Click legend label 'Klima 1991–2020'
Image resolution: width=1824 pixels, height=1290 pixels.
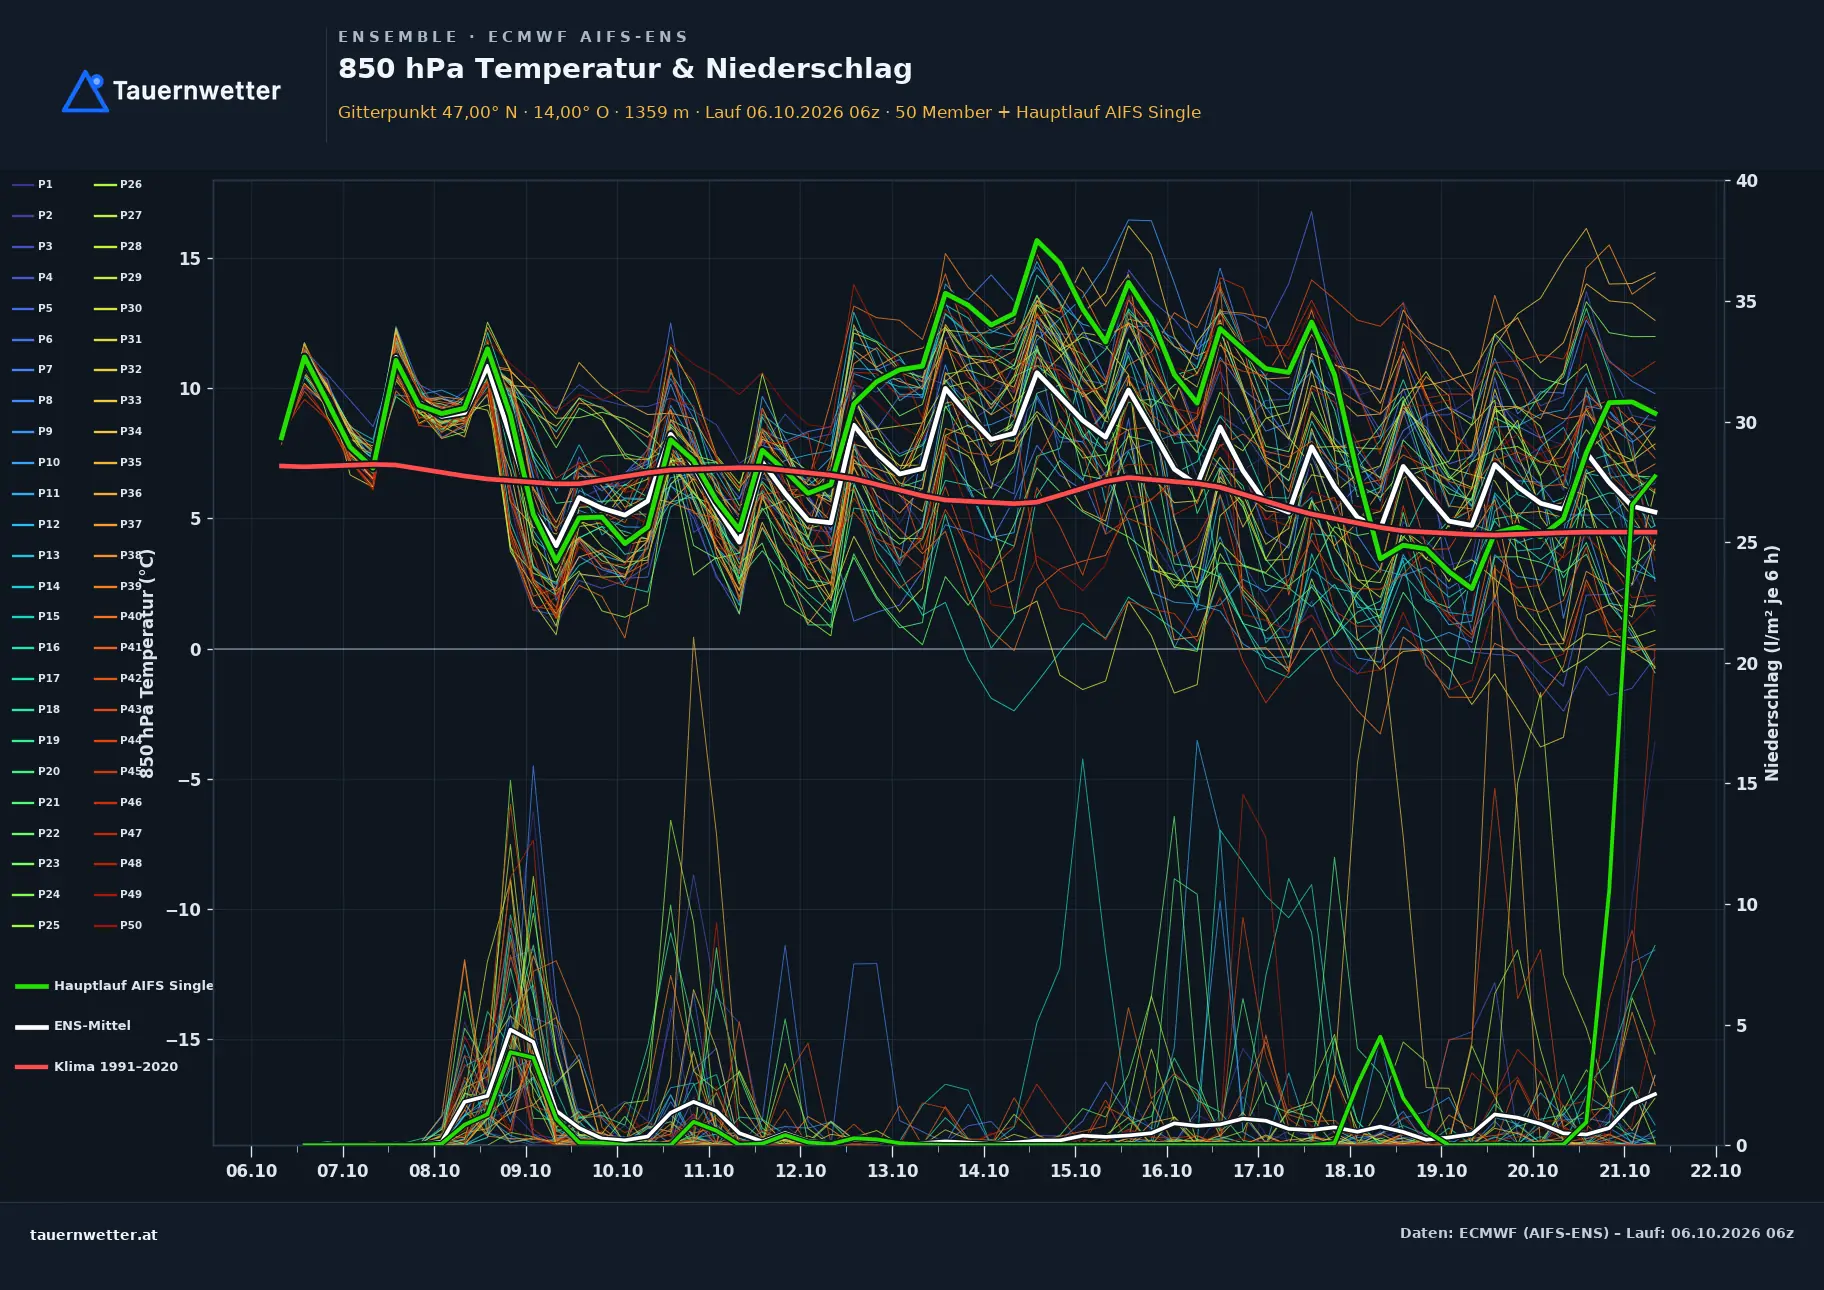pos(116,1067)
